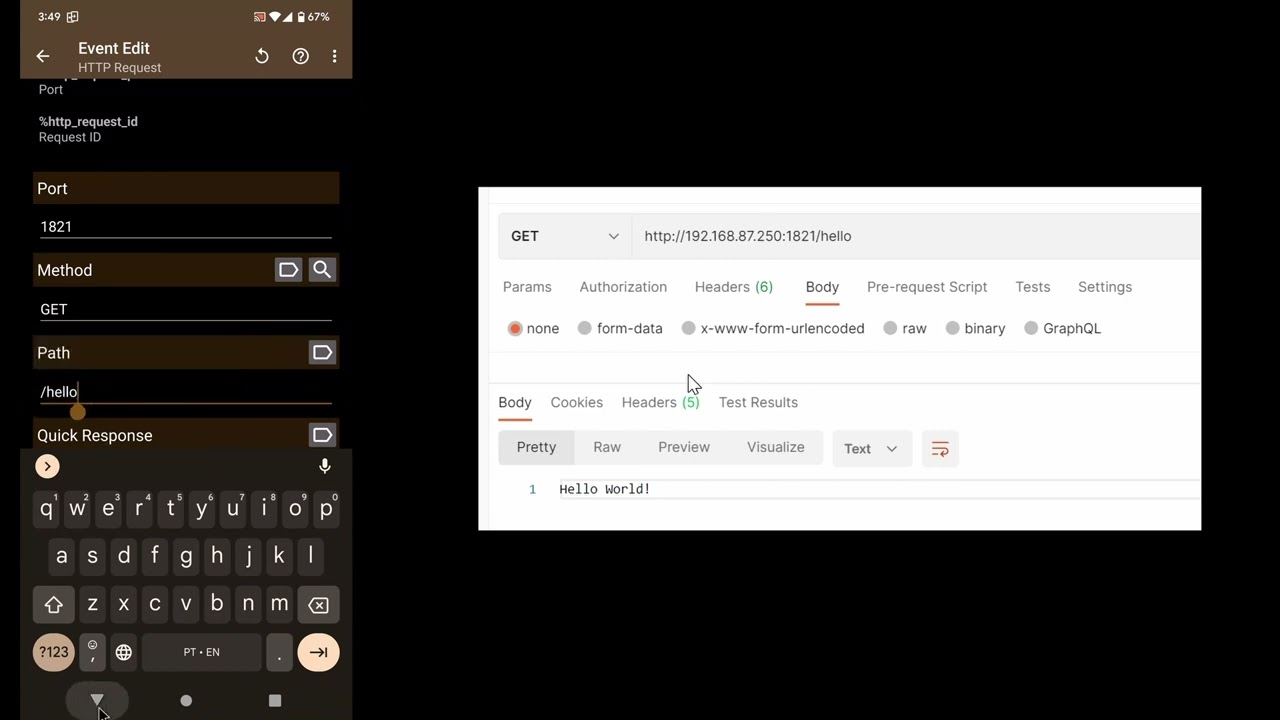Open the Authorization tab
The width and height of the screenshot is (1280, 720).
click(623, 287)
